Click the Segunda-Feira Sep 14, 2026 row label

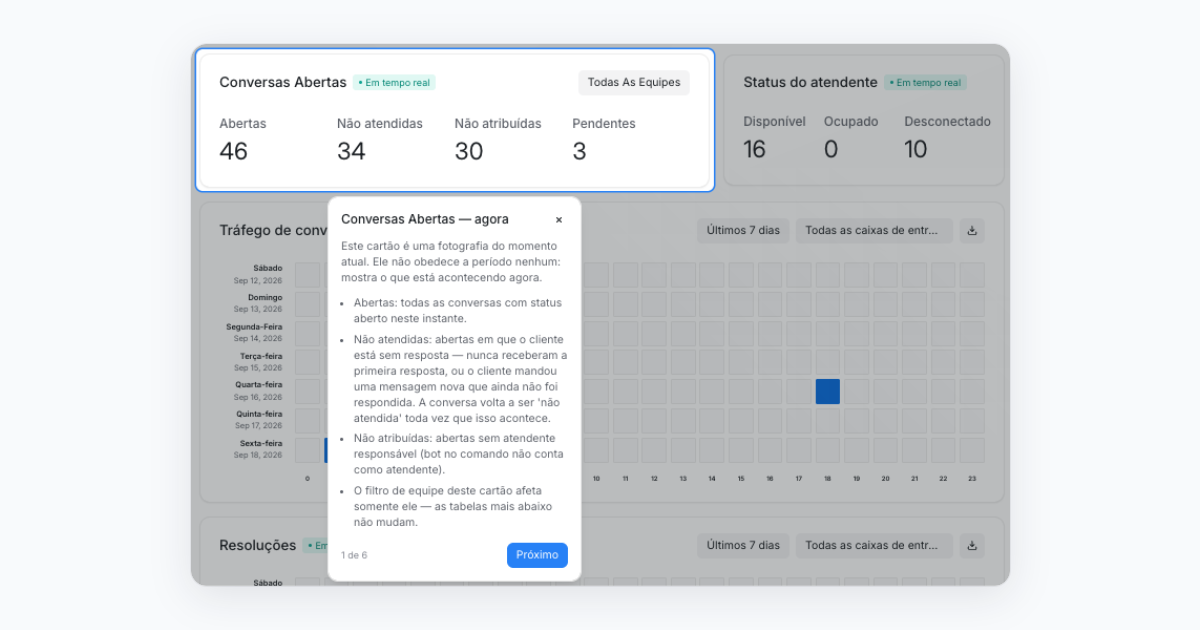254,332
